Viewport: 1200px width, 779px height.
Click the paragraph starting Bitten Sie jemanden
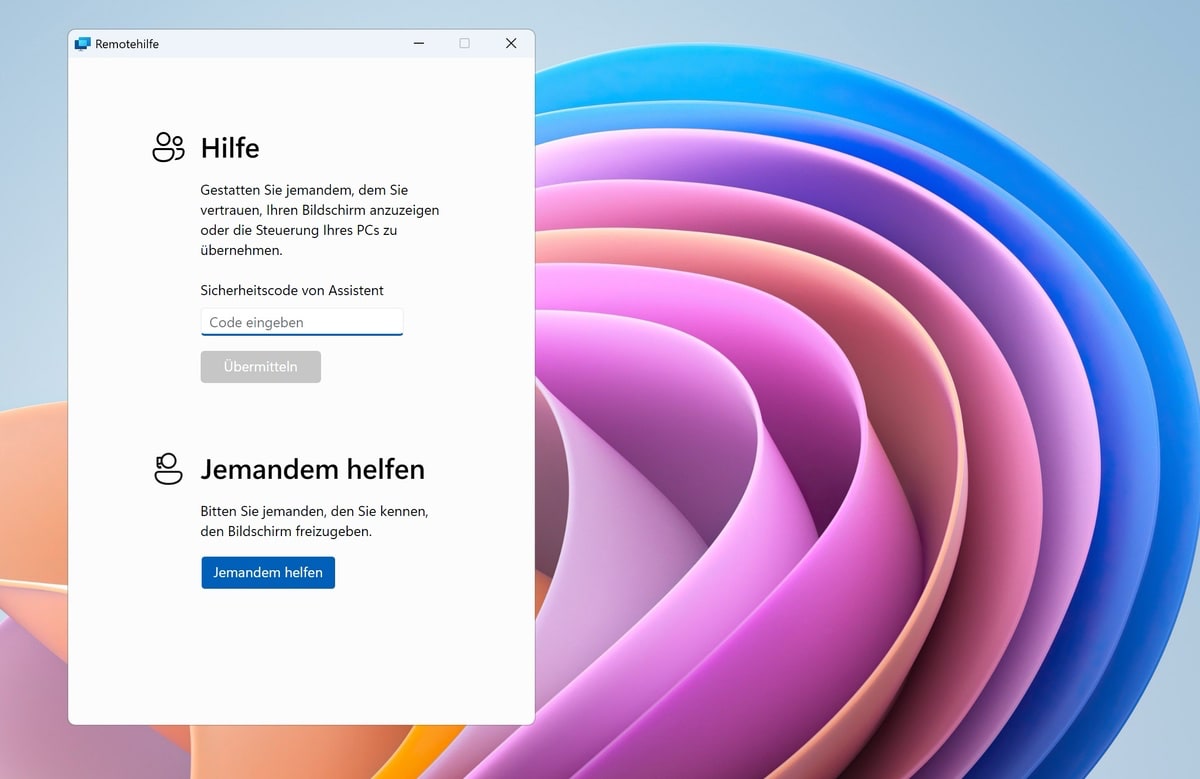(314, 521)
